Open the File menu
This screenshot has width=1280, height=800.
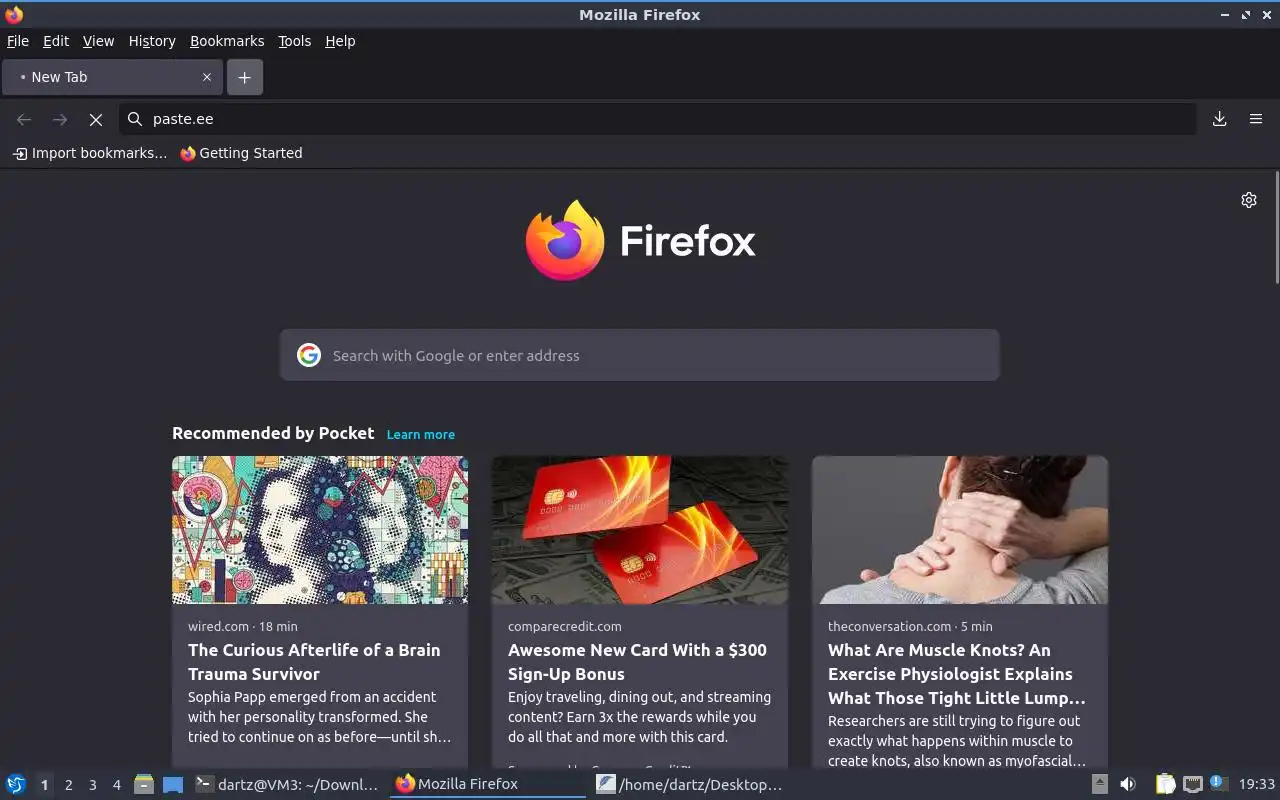pyautogui.click(x=18, y=41)
